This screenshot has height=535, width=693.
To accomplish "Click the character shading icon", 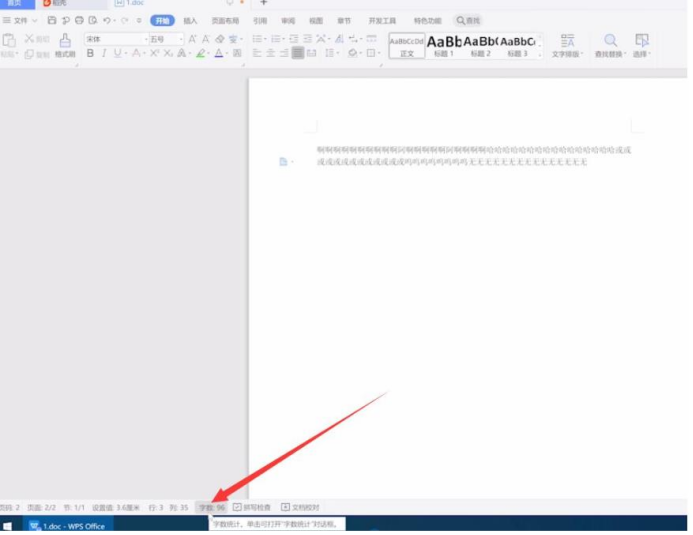I will [x=237, y=53].
